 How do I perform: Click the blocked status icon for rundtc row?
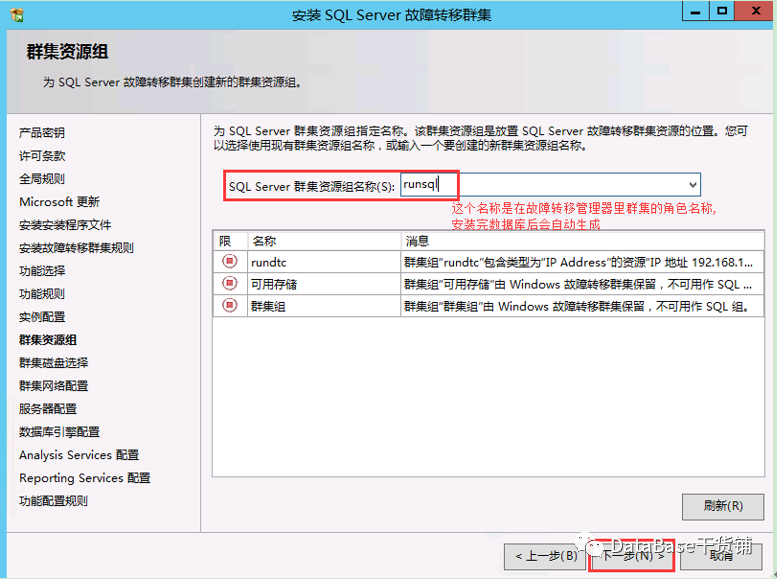coord(229,261)
